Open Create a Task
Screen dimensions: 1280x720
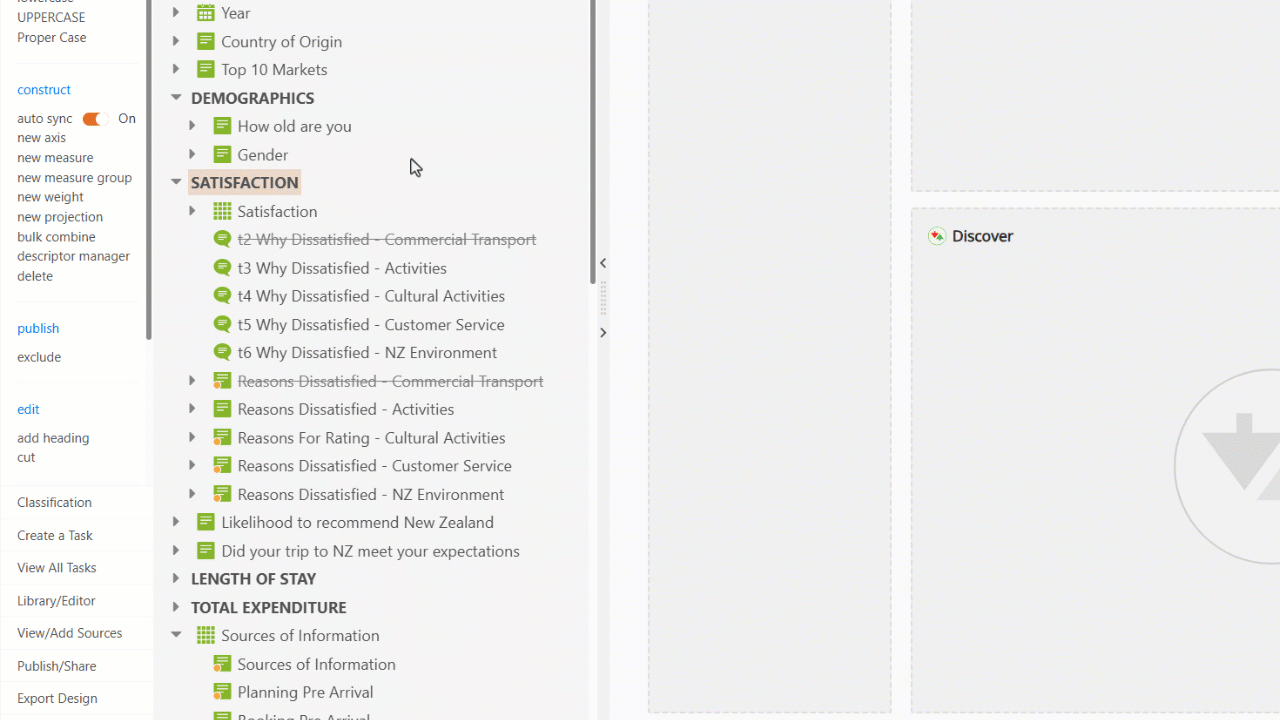coord(55,536)
